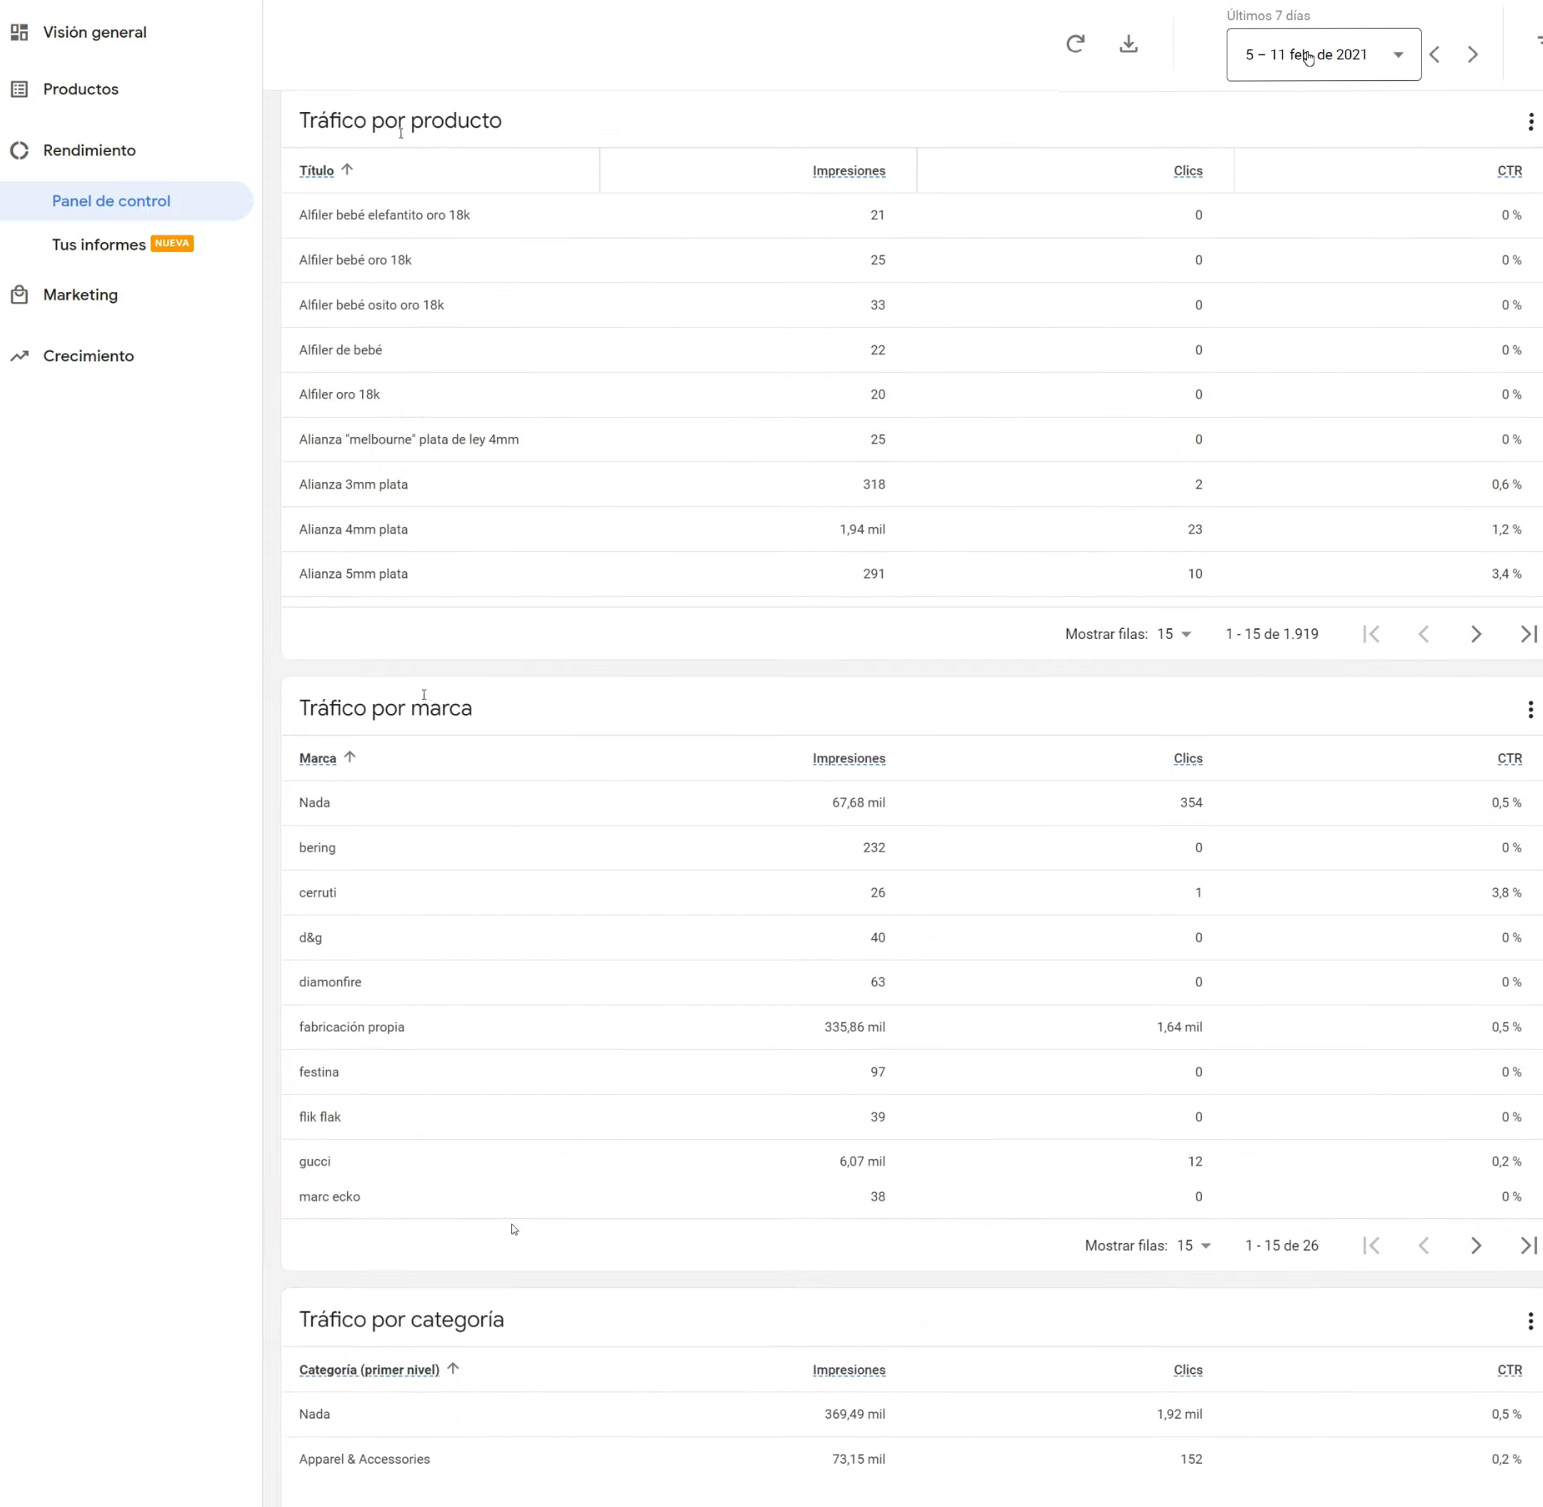Open Tráfico por producto three-dot menu

[x=1530, y=122]
